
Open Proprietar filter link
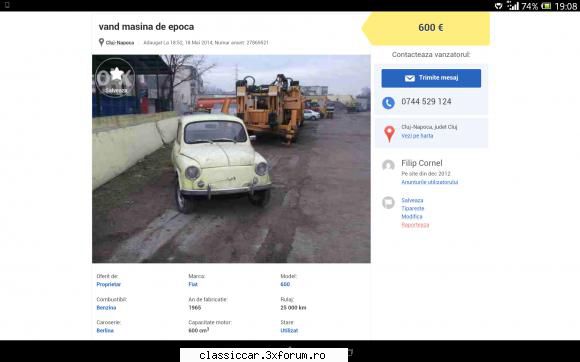coord(108,284)
